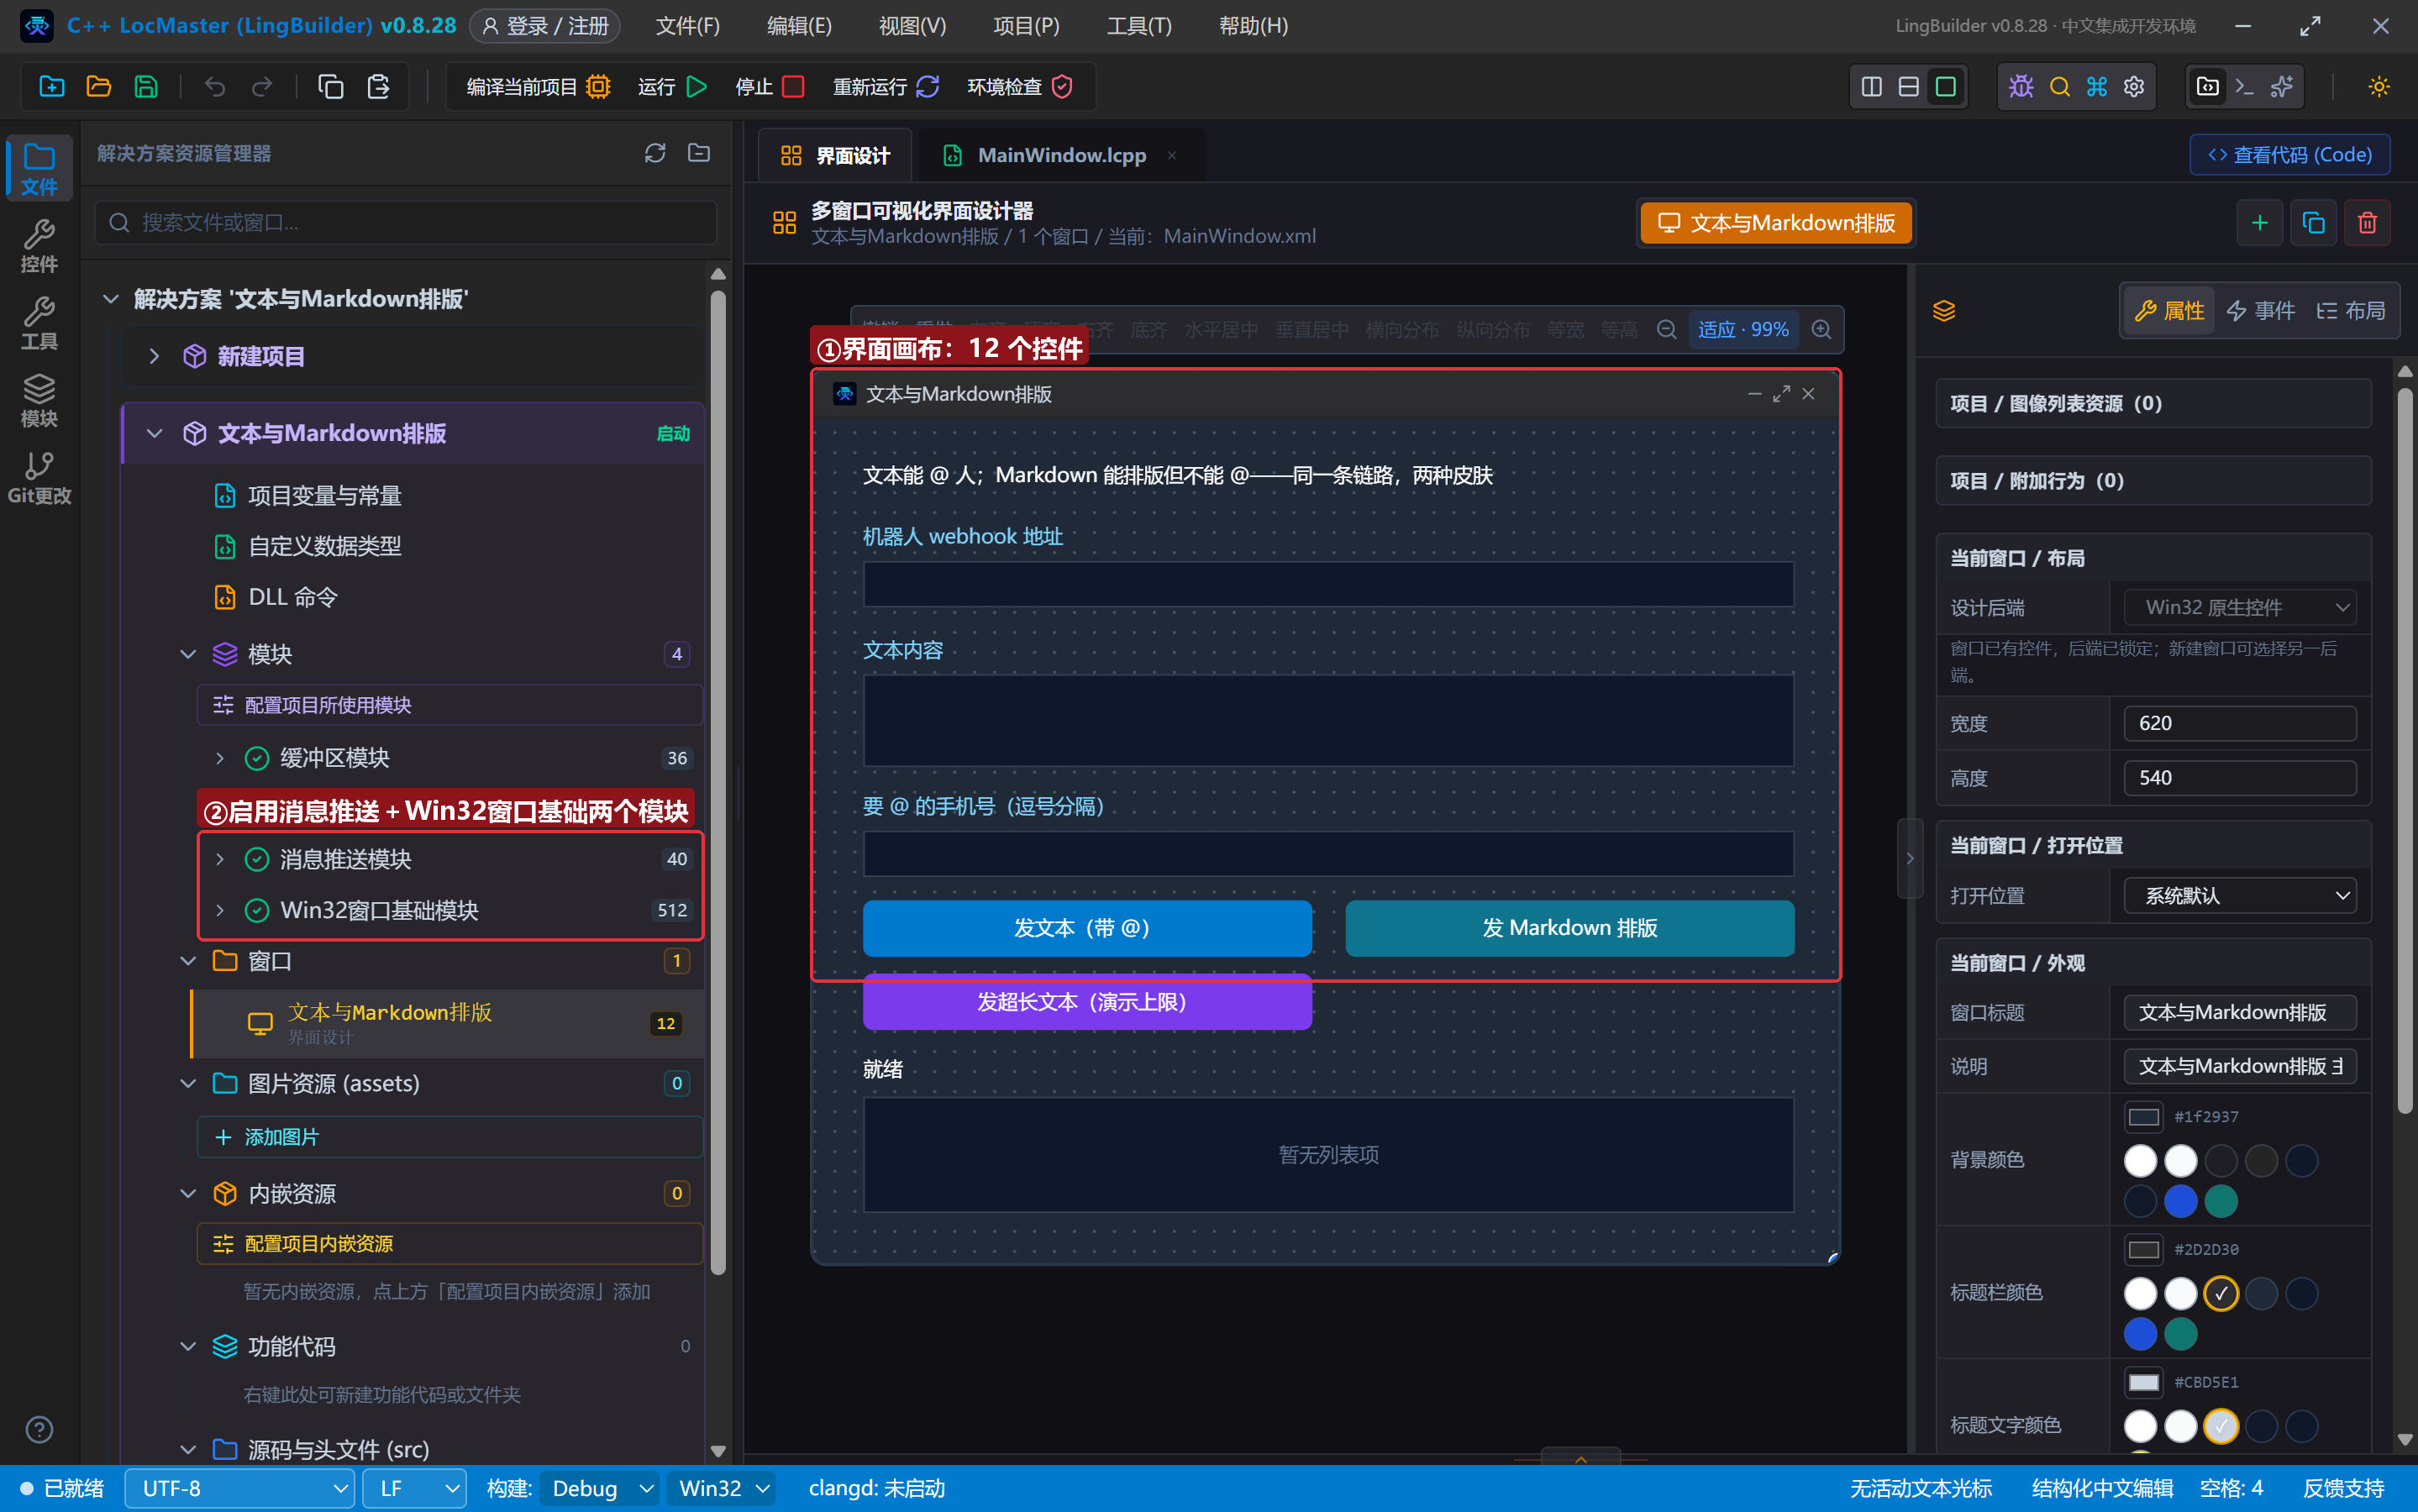Refresh the solution explorer
Image resolution: width=2418 pixels, height=1512 pixels.
click(655, 153)
